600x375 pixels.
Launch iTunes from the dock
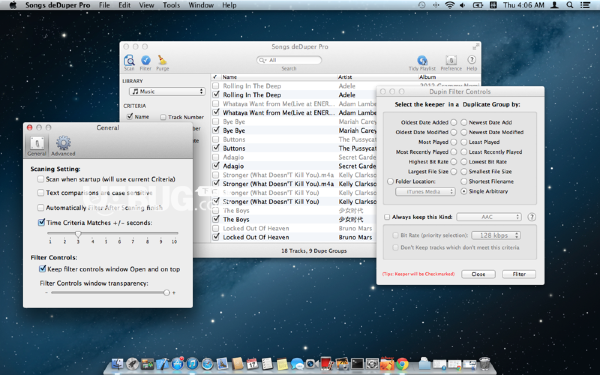pyautogui.click(x=192, y=364)
